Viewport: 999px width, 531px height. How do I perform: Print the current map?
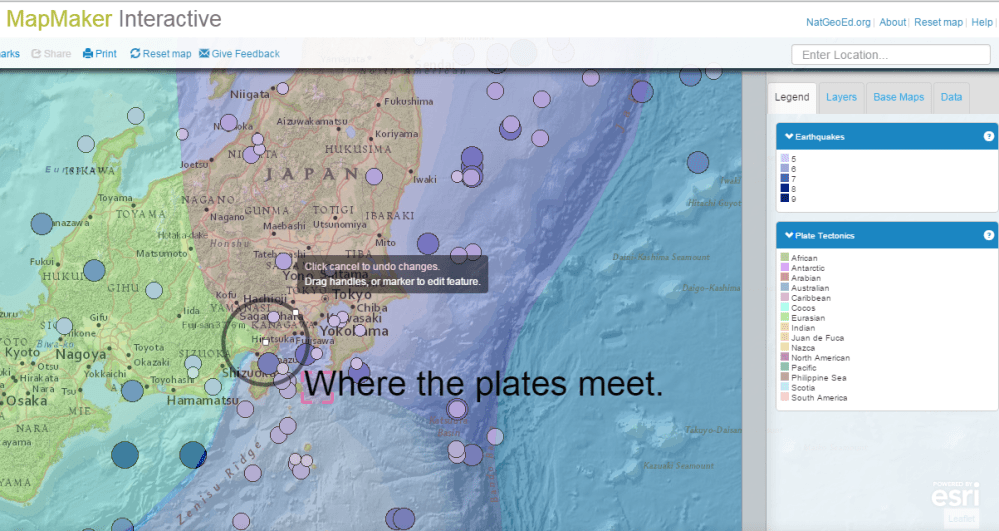click(x=99, y=54)
